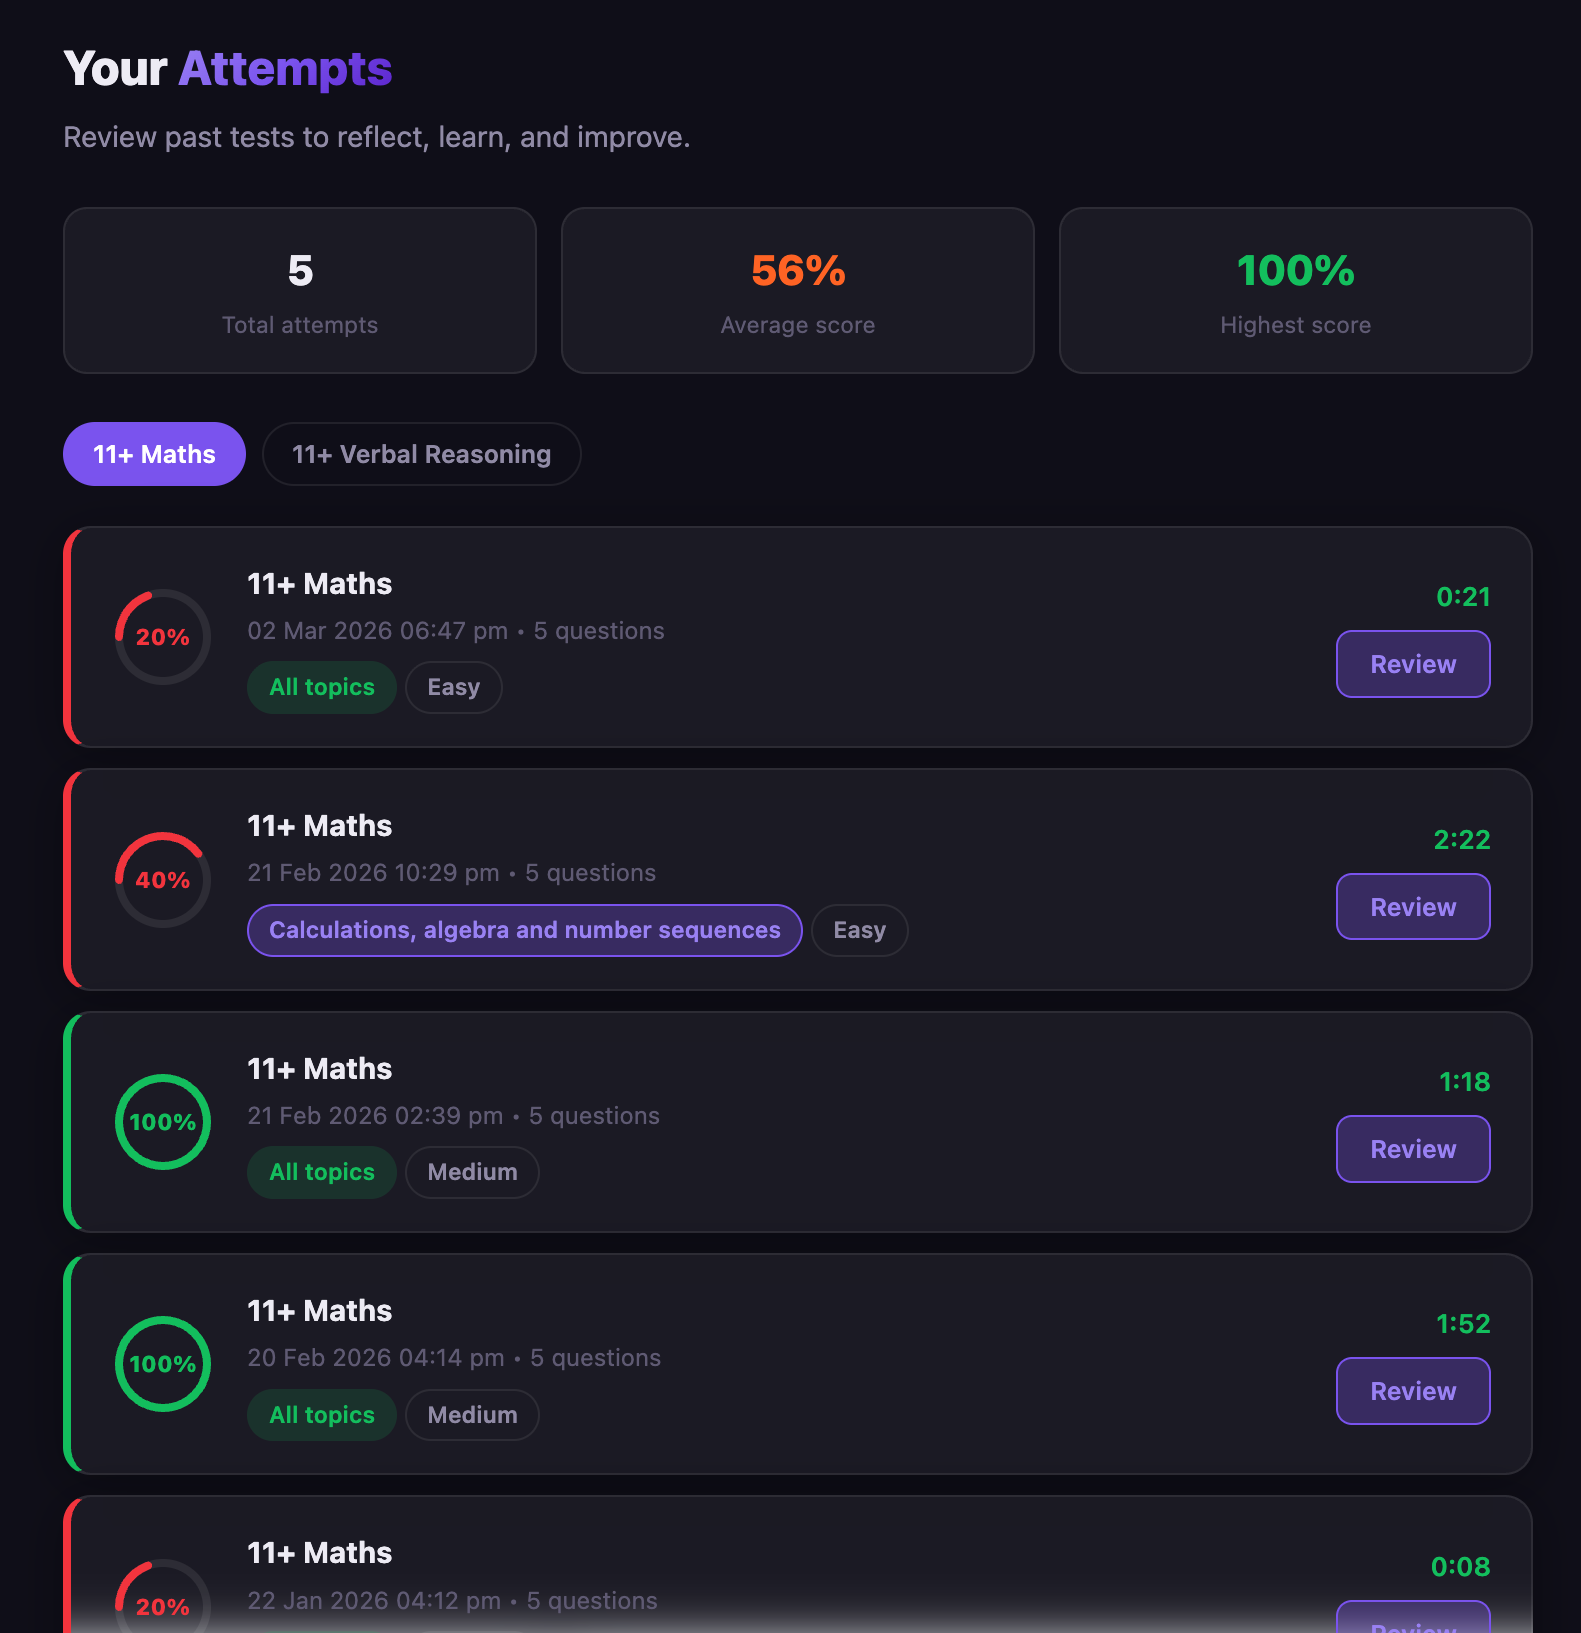Click the 40% score progress ring
Screen dimensions: 1581x1633
[x=163, y=880]
